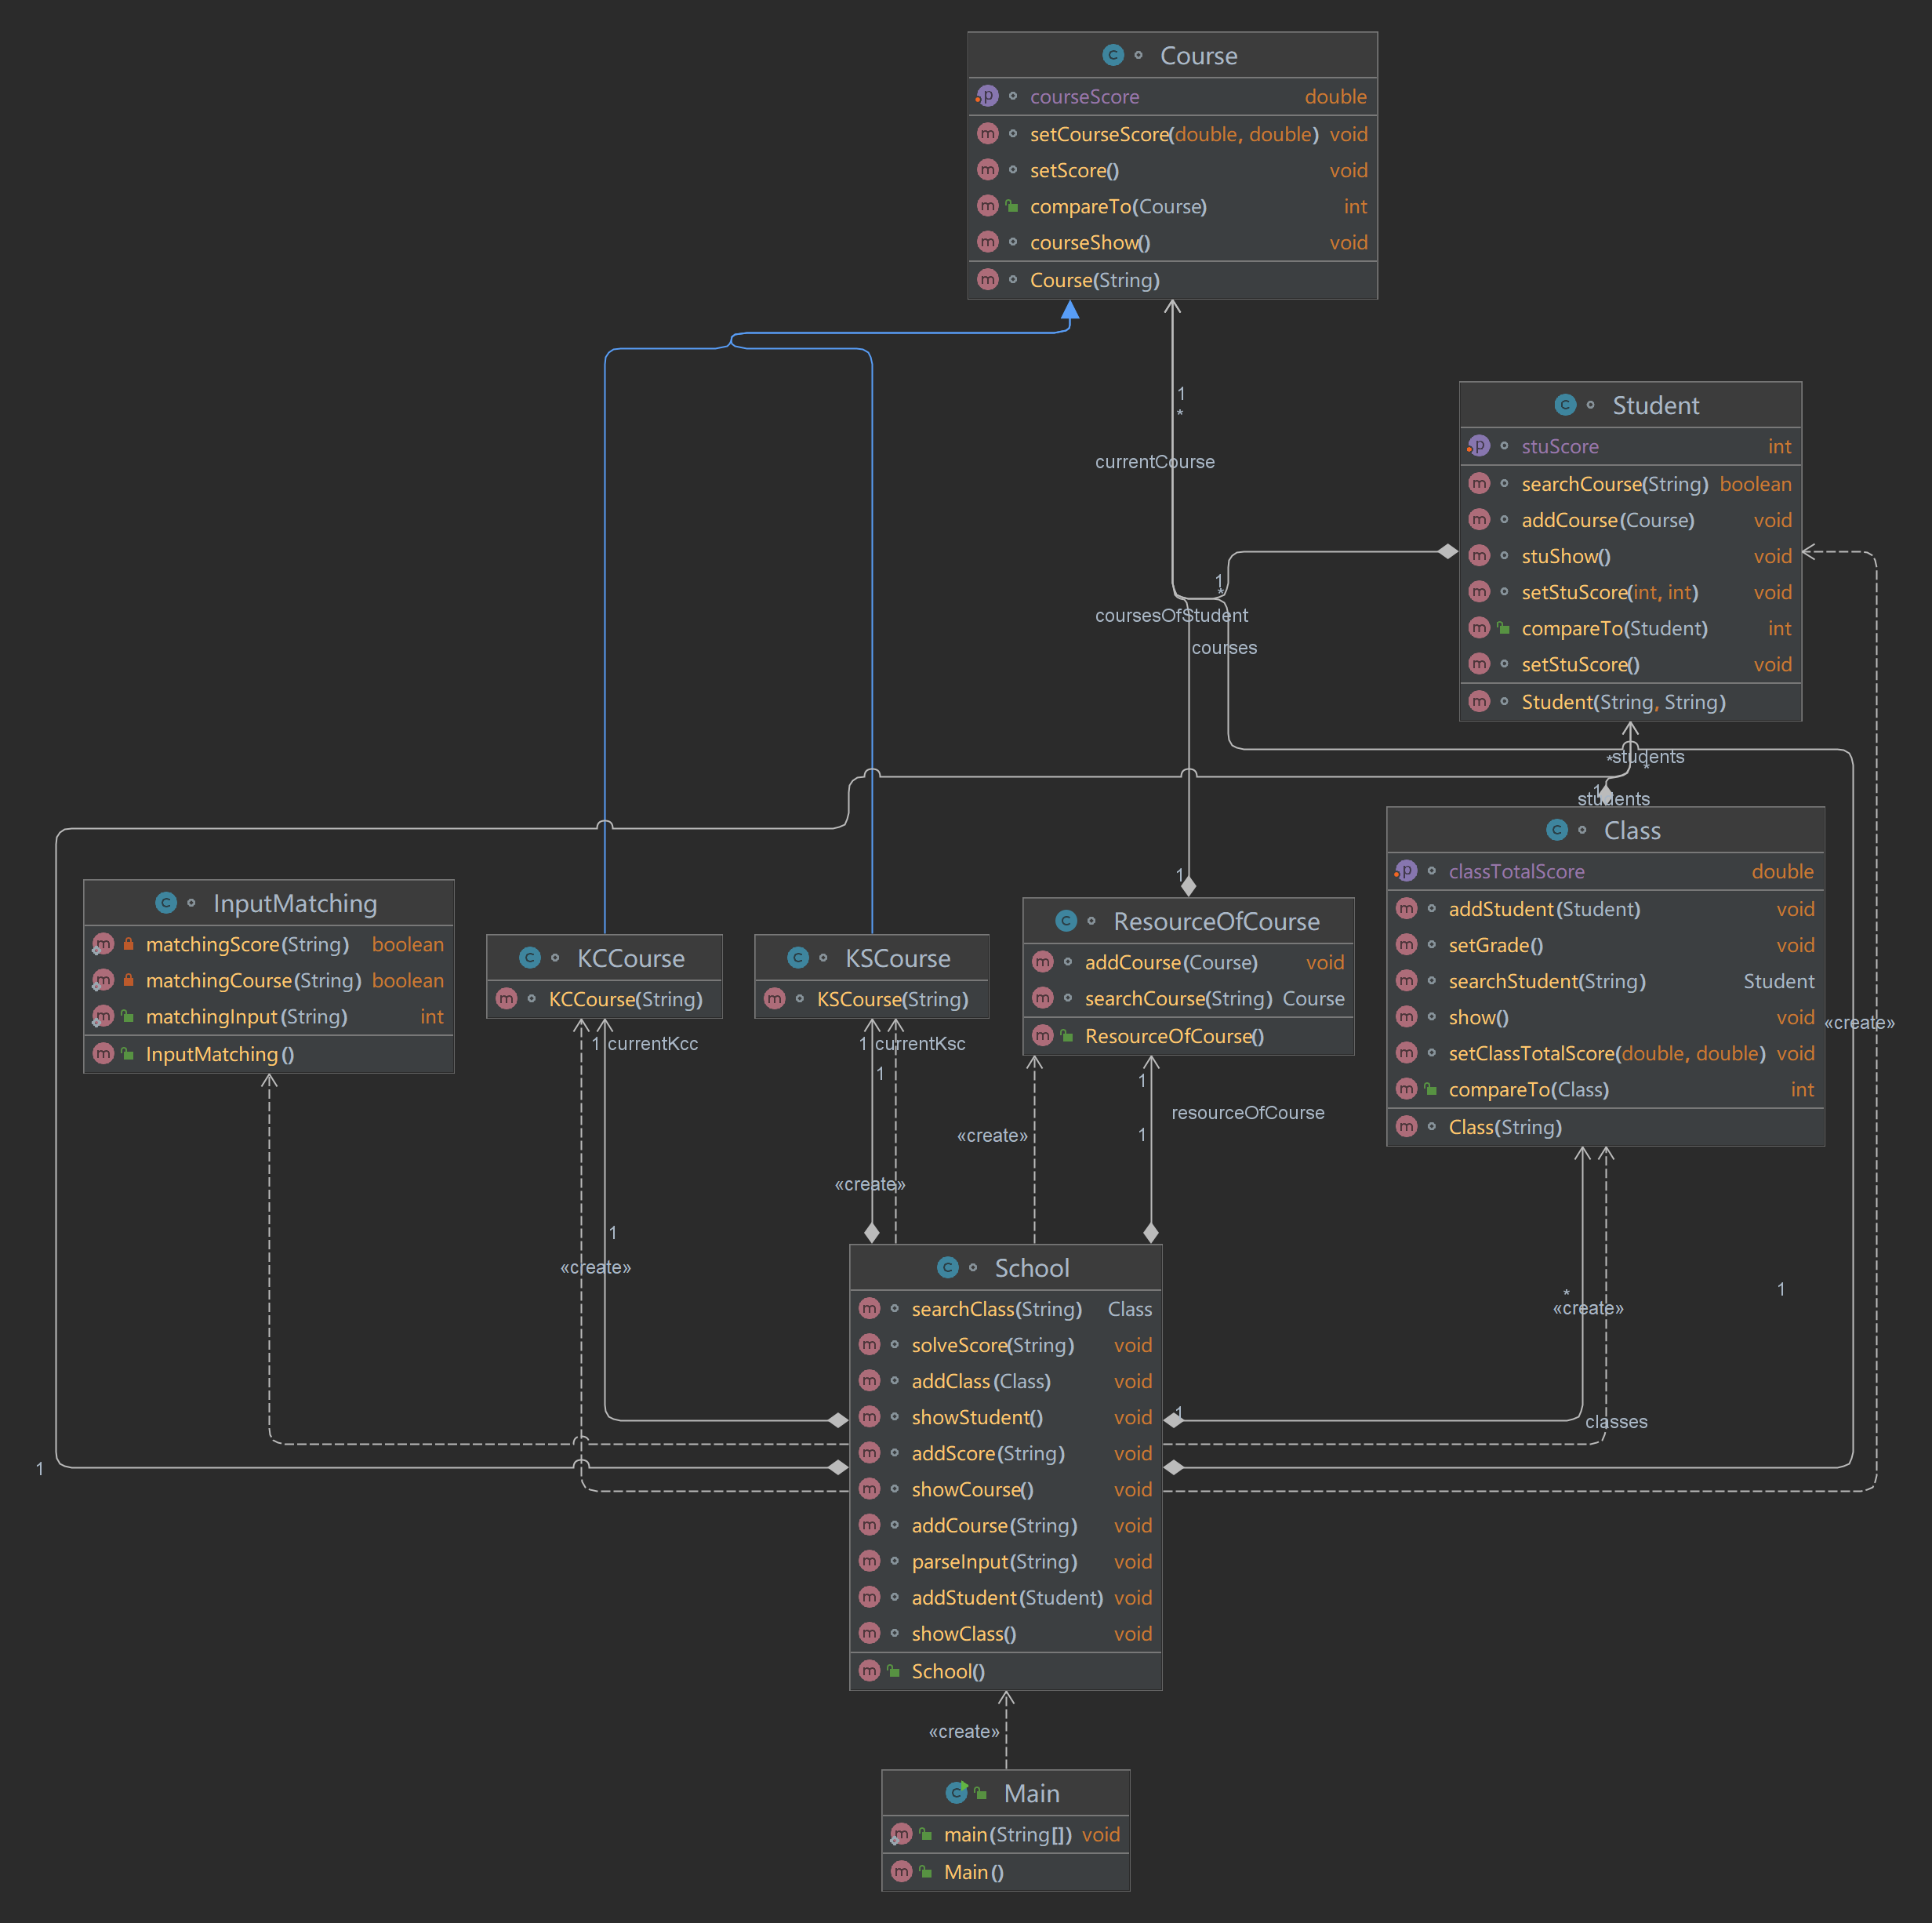Viewport: 1932px width, 1923px height.
Task: Click the public visibility icon on ResourceOfCourse() constructor
Action: [1067, 1036]
